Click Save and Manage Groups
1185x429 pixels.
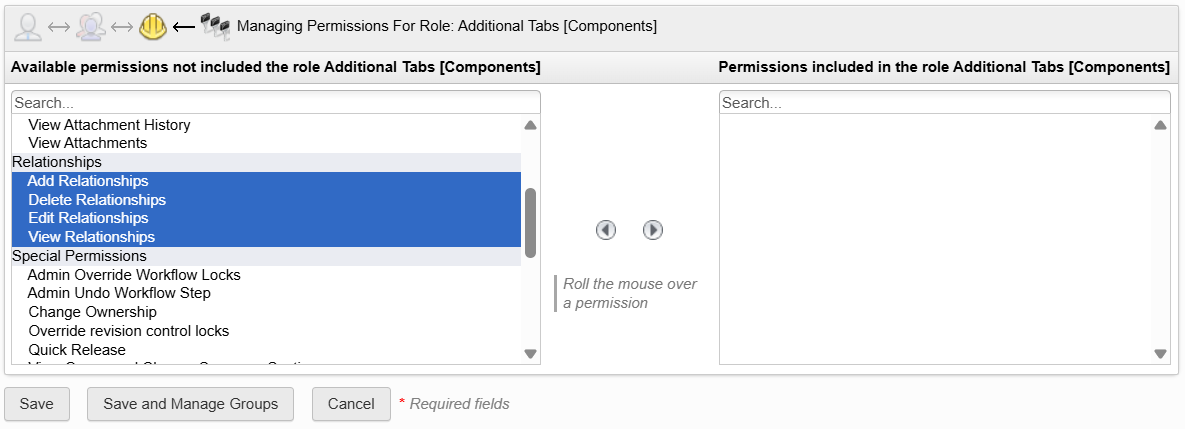(x=190, y=404)
